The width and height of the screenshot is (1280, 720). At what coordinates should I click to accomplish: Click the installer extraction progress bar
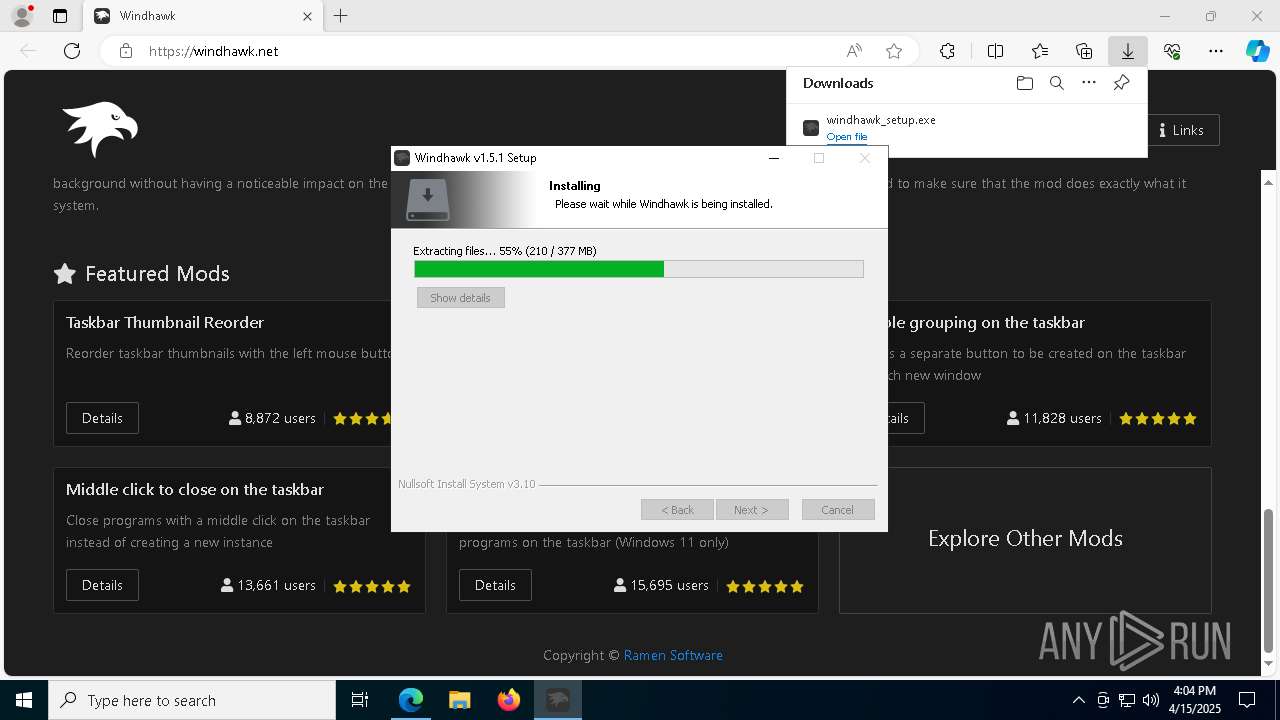point(638,269)
